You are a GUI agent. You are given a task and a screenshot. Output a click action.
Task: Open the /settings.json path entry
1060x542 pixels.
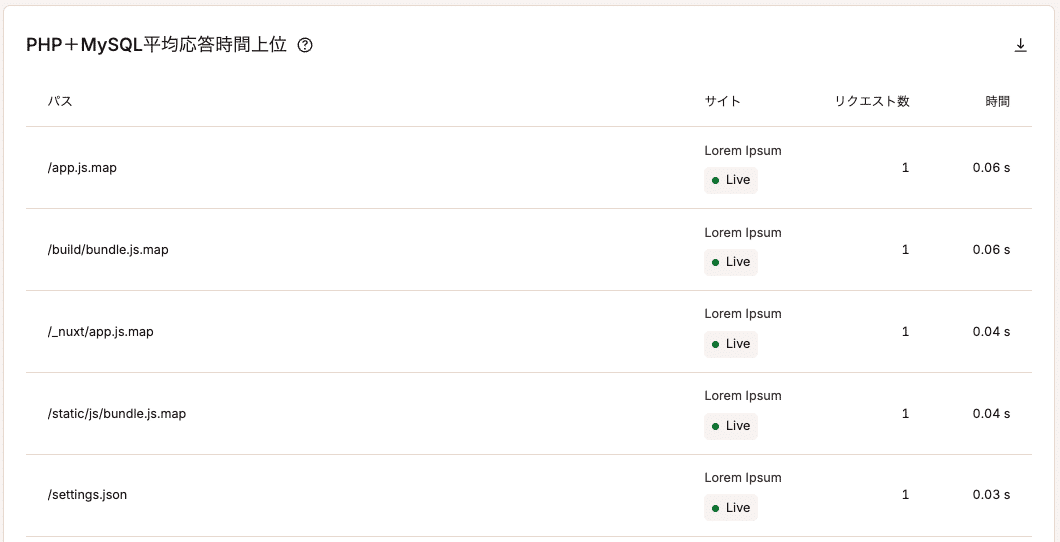click(x=87, y=495)
